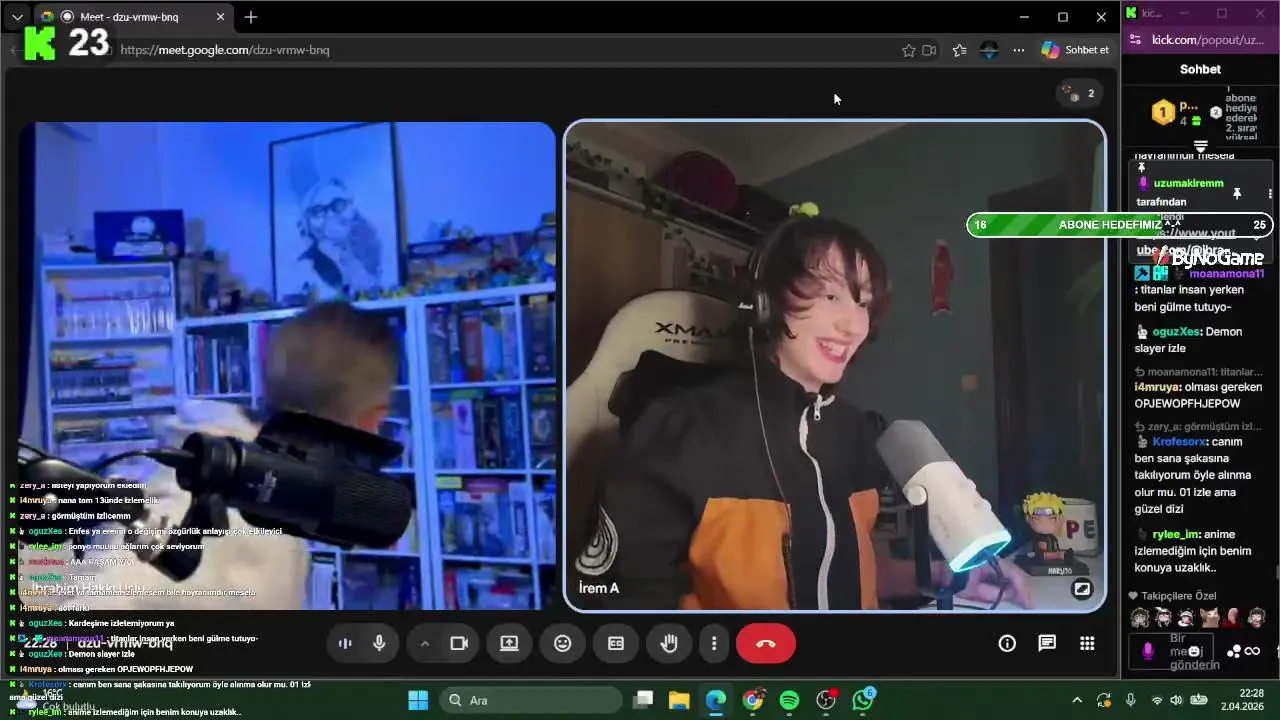Open more options three-dot menu in Meet
Image resolution: width=1280 pixels, height=720 pixels.
pos(714,643)
